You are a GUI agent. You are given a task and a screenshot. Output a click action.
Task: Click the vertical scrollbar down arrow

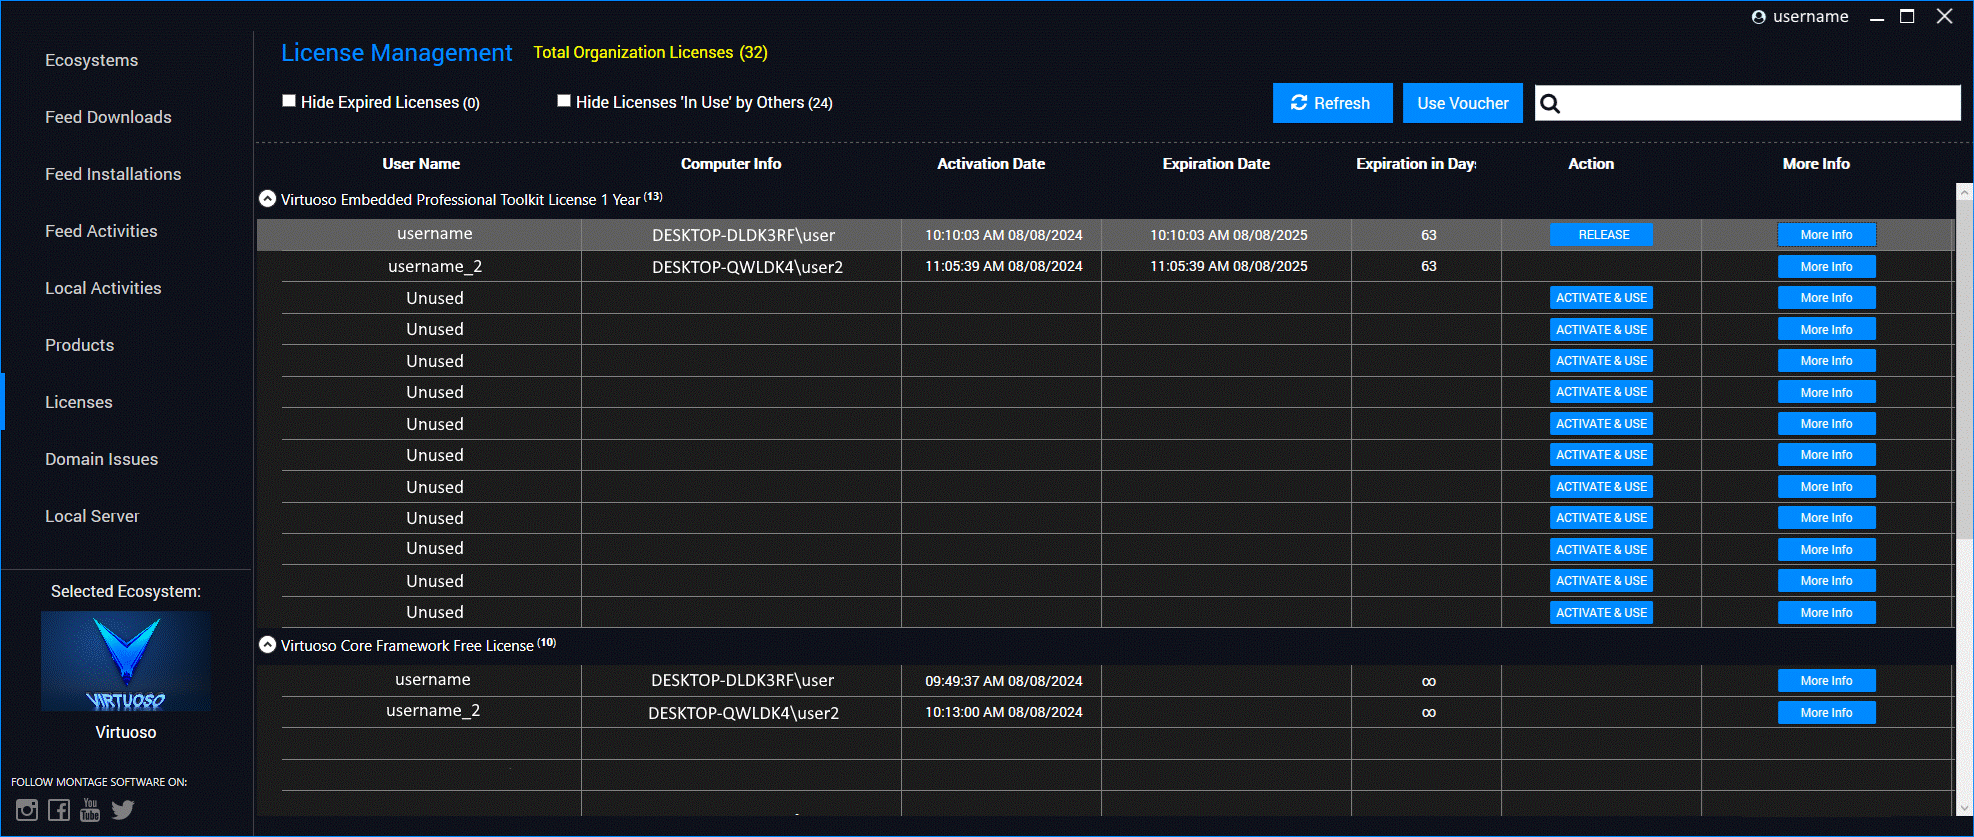tap(1964, 808)
